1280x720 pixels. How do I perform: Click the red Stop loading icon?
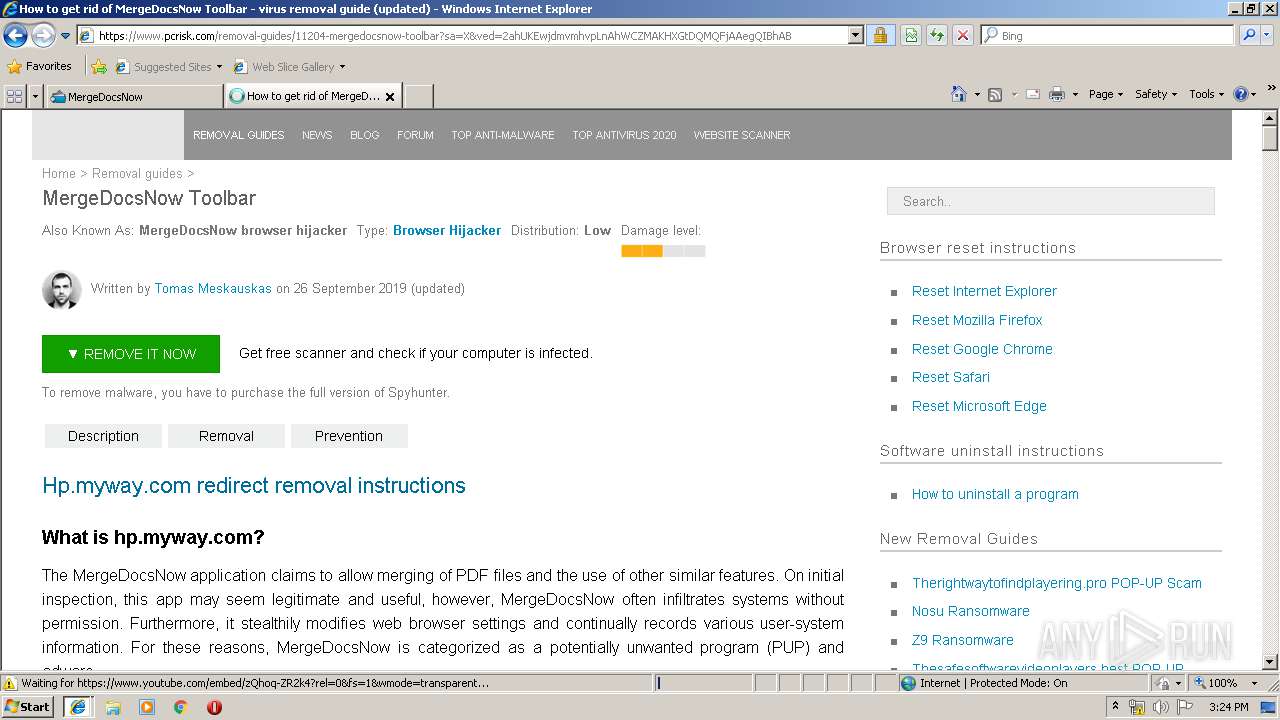963,35
